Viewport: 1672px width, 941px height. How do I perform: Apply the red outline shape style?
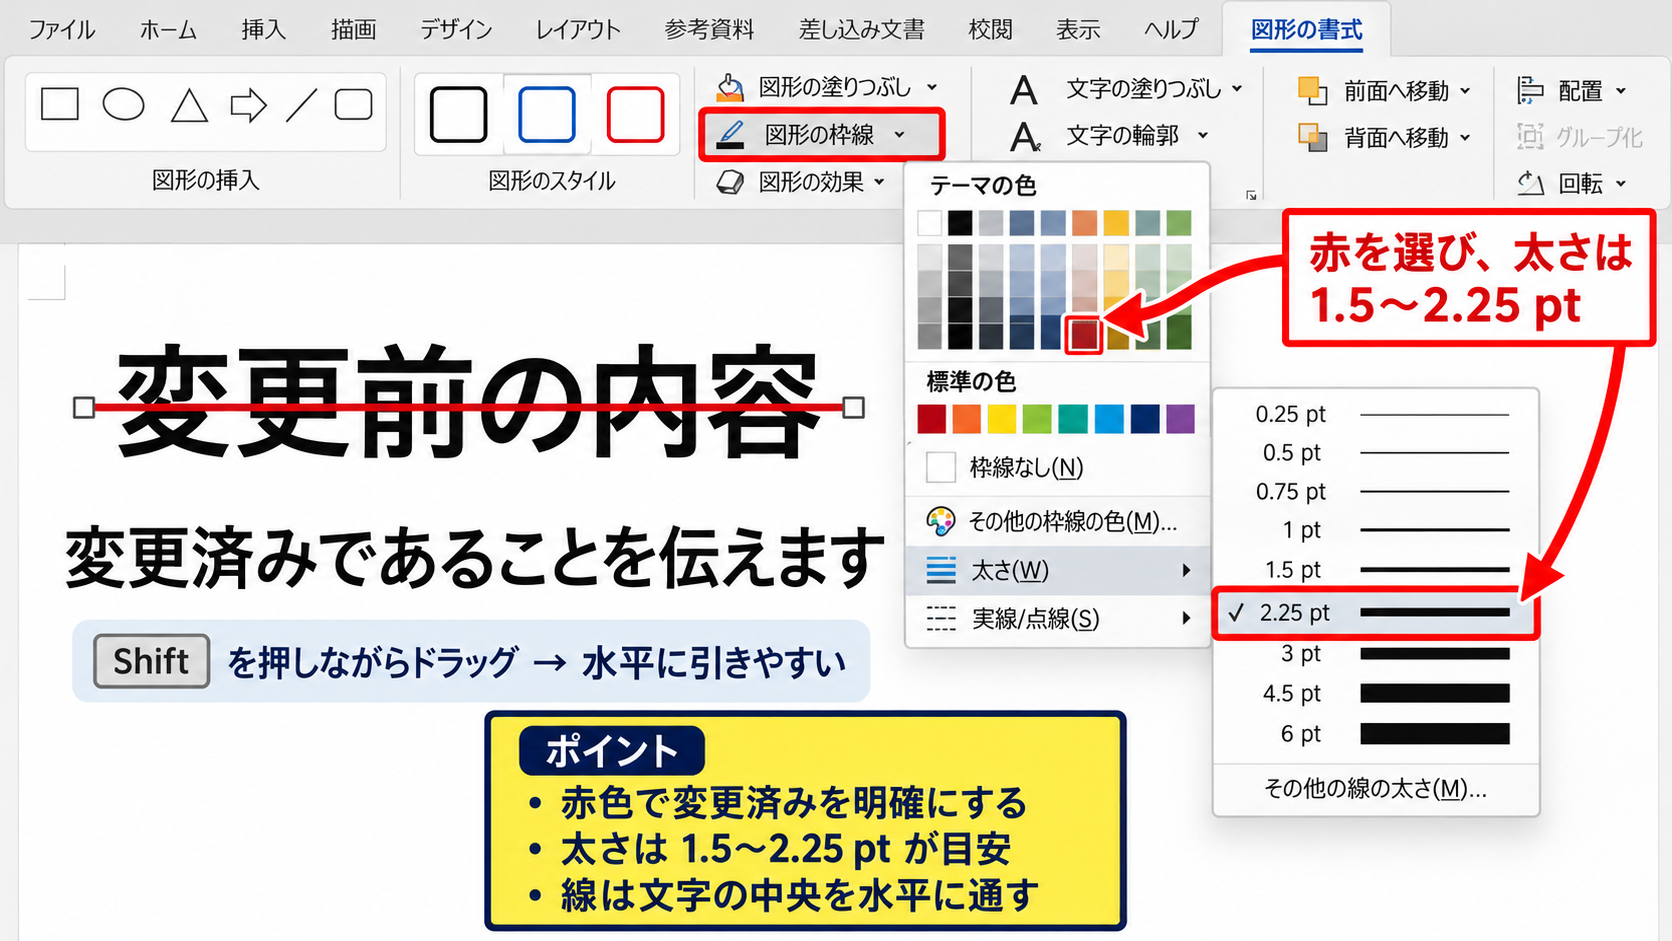(635, 114)
